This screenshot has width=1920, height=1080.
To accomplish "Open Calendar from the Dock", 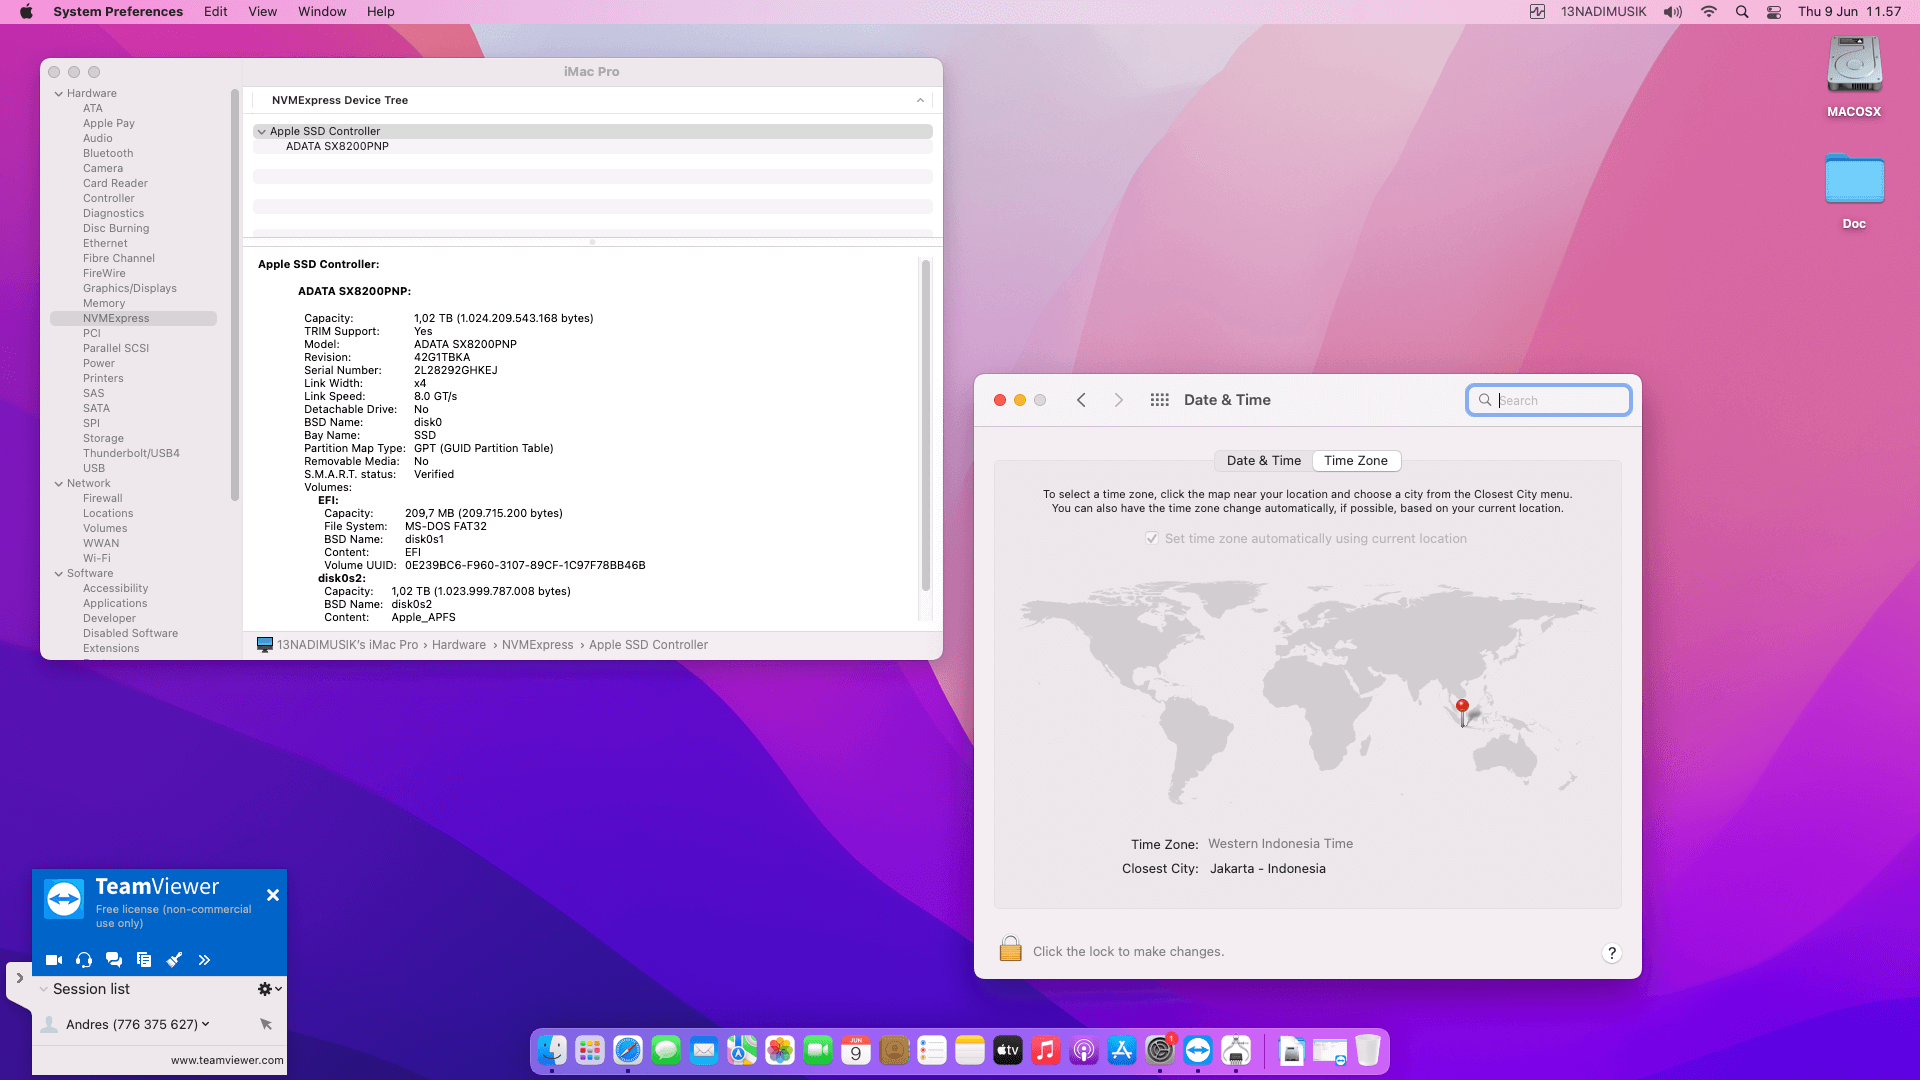I will click(856, 1050).
